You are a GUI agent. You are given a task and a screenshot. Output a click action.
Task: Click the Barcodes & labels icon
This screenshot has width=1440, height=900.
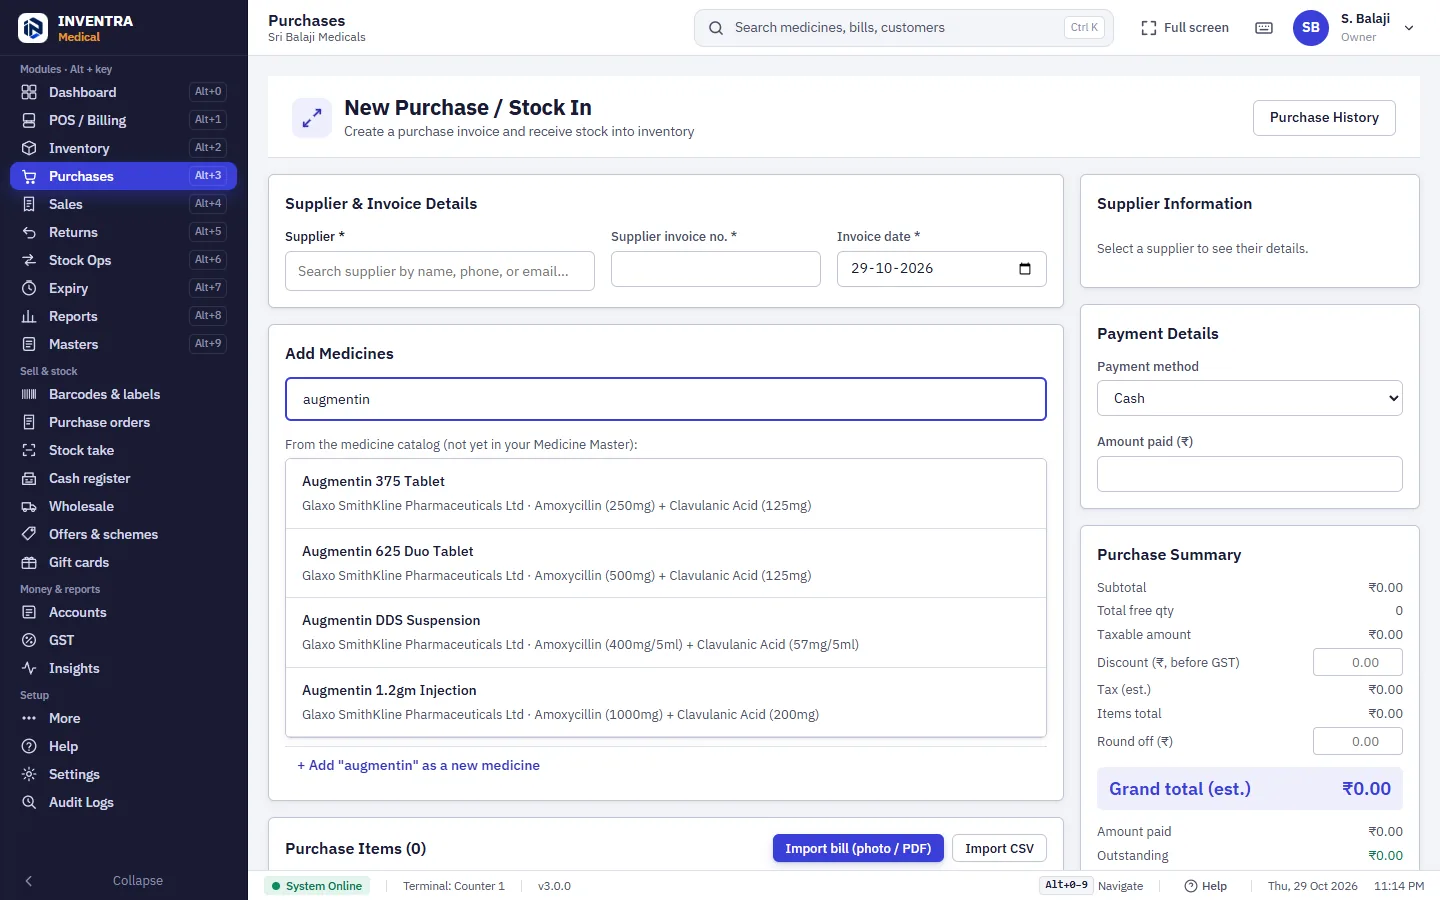(x=29, y=394)
